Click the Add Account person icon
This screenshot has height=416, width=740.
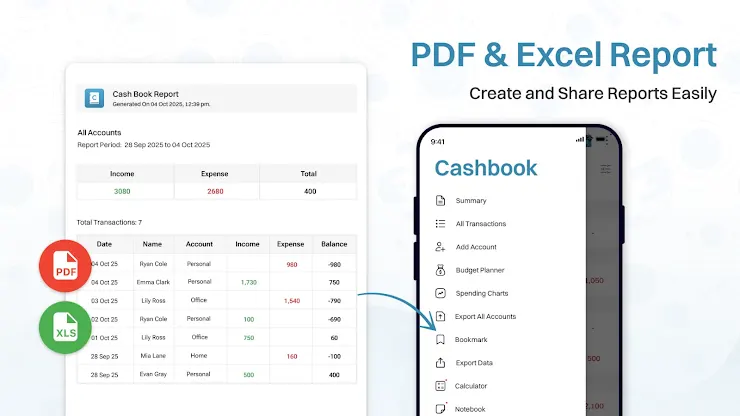coord(440,246)
